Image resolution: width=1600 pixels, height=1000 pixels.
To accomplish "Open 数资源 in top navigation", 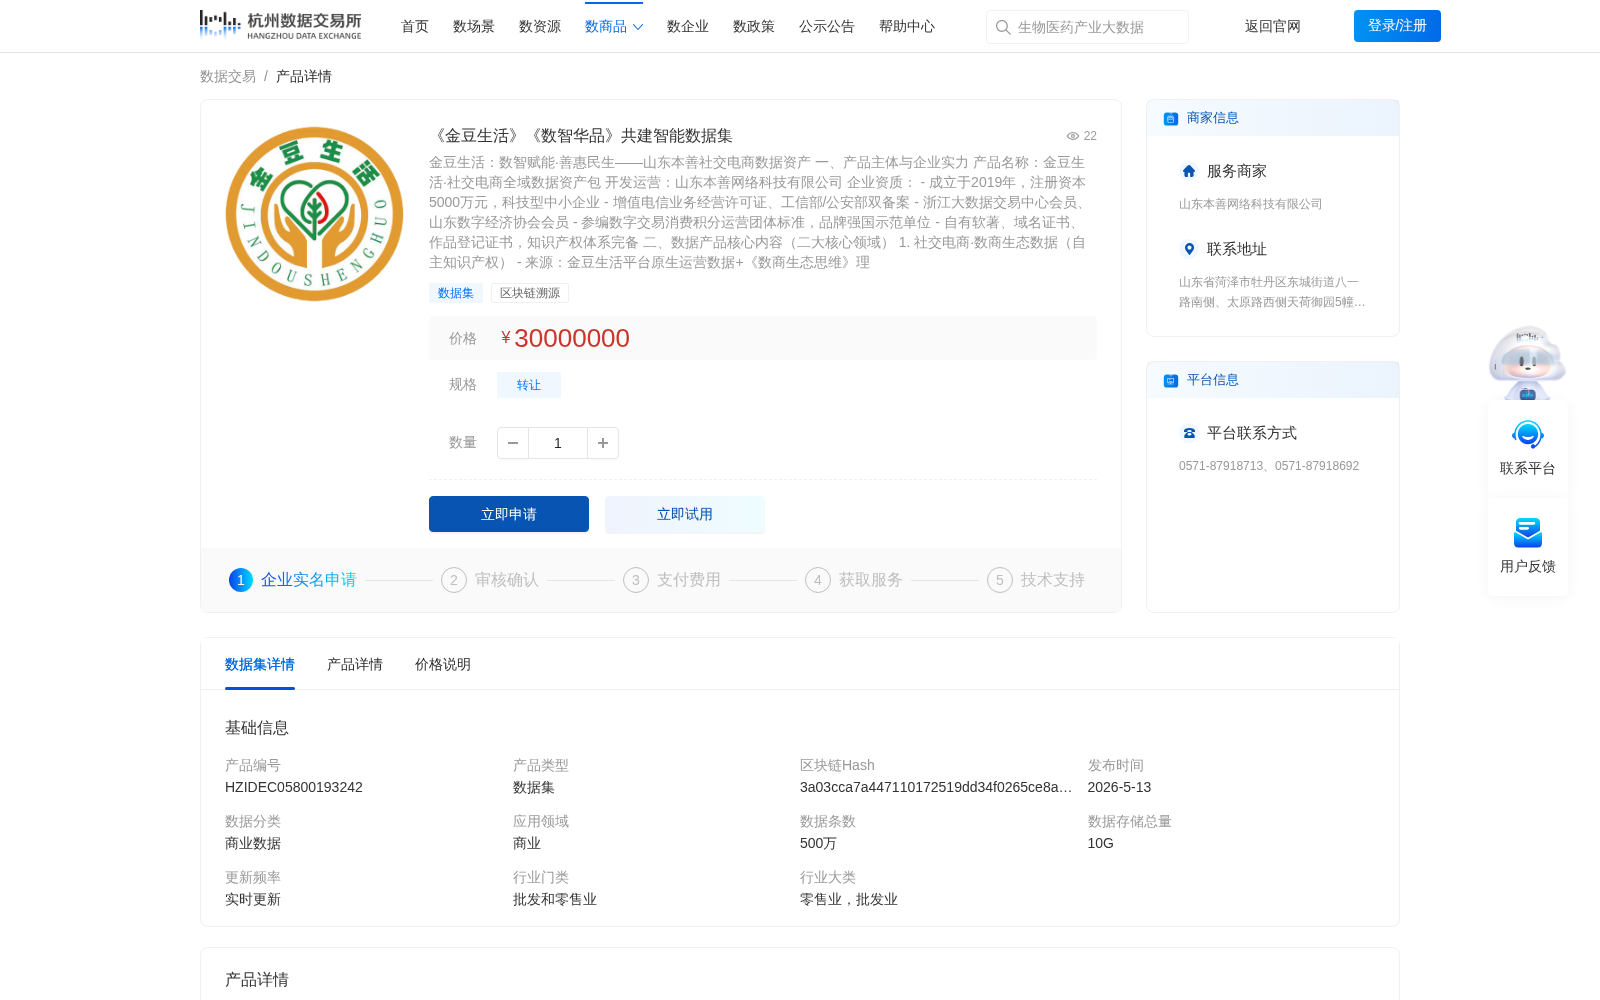I will tap(540, 27).
